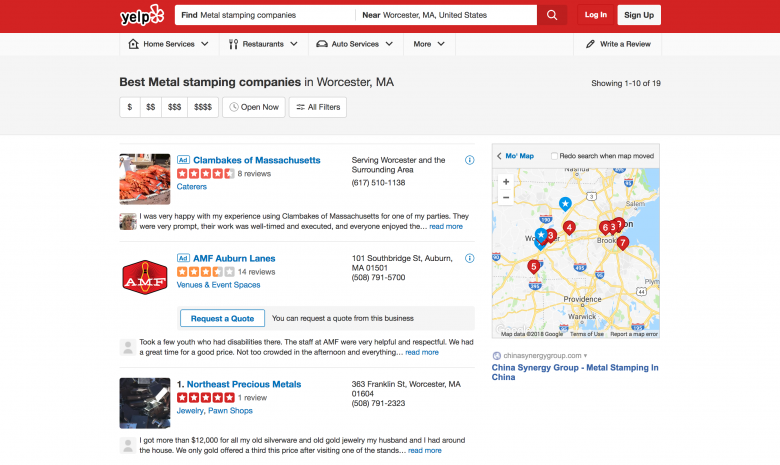Viewport: 780px width, 465px height.
Task: Open Clambakes of Massachusetts photo thumbnail
Action: click(x=145, y=179)
